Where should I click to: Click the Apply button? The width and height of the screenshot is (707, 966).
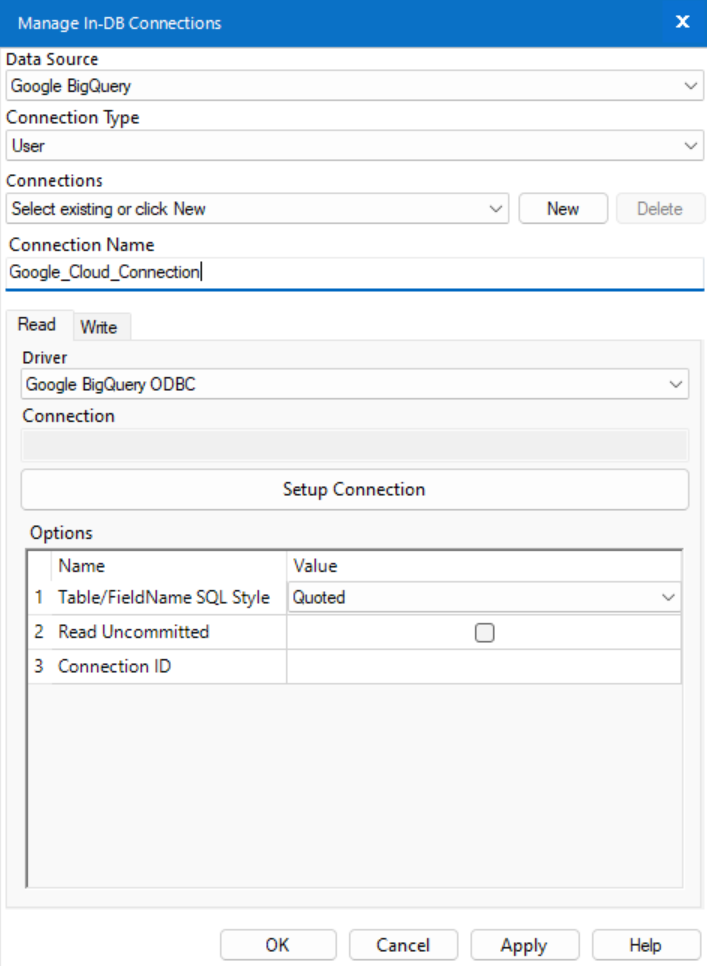(525, 945)
